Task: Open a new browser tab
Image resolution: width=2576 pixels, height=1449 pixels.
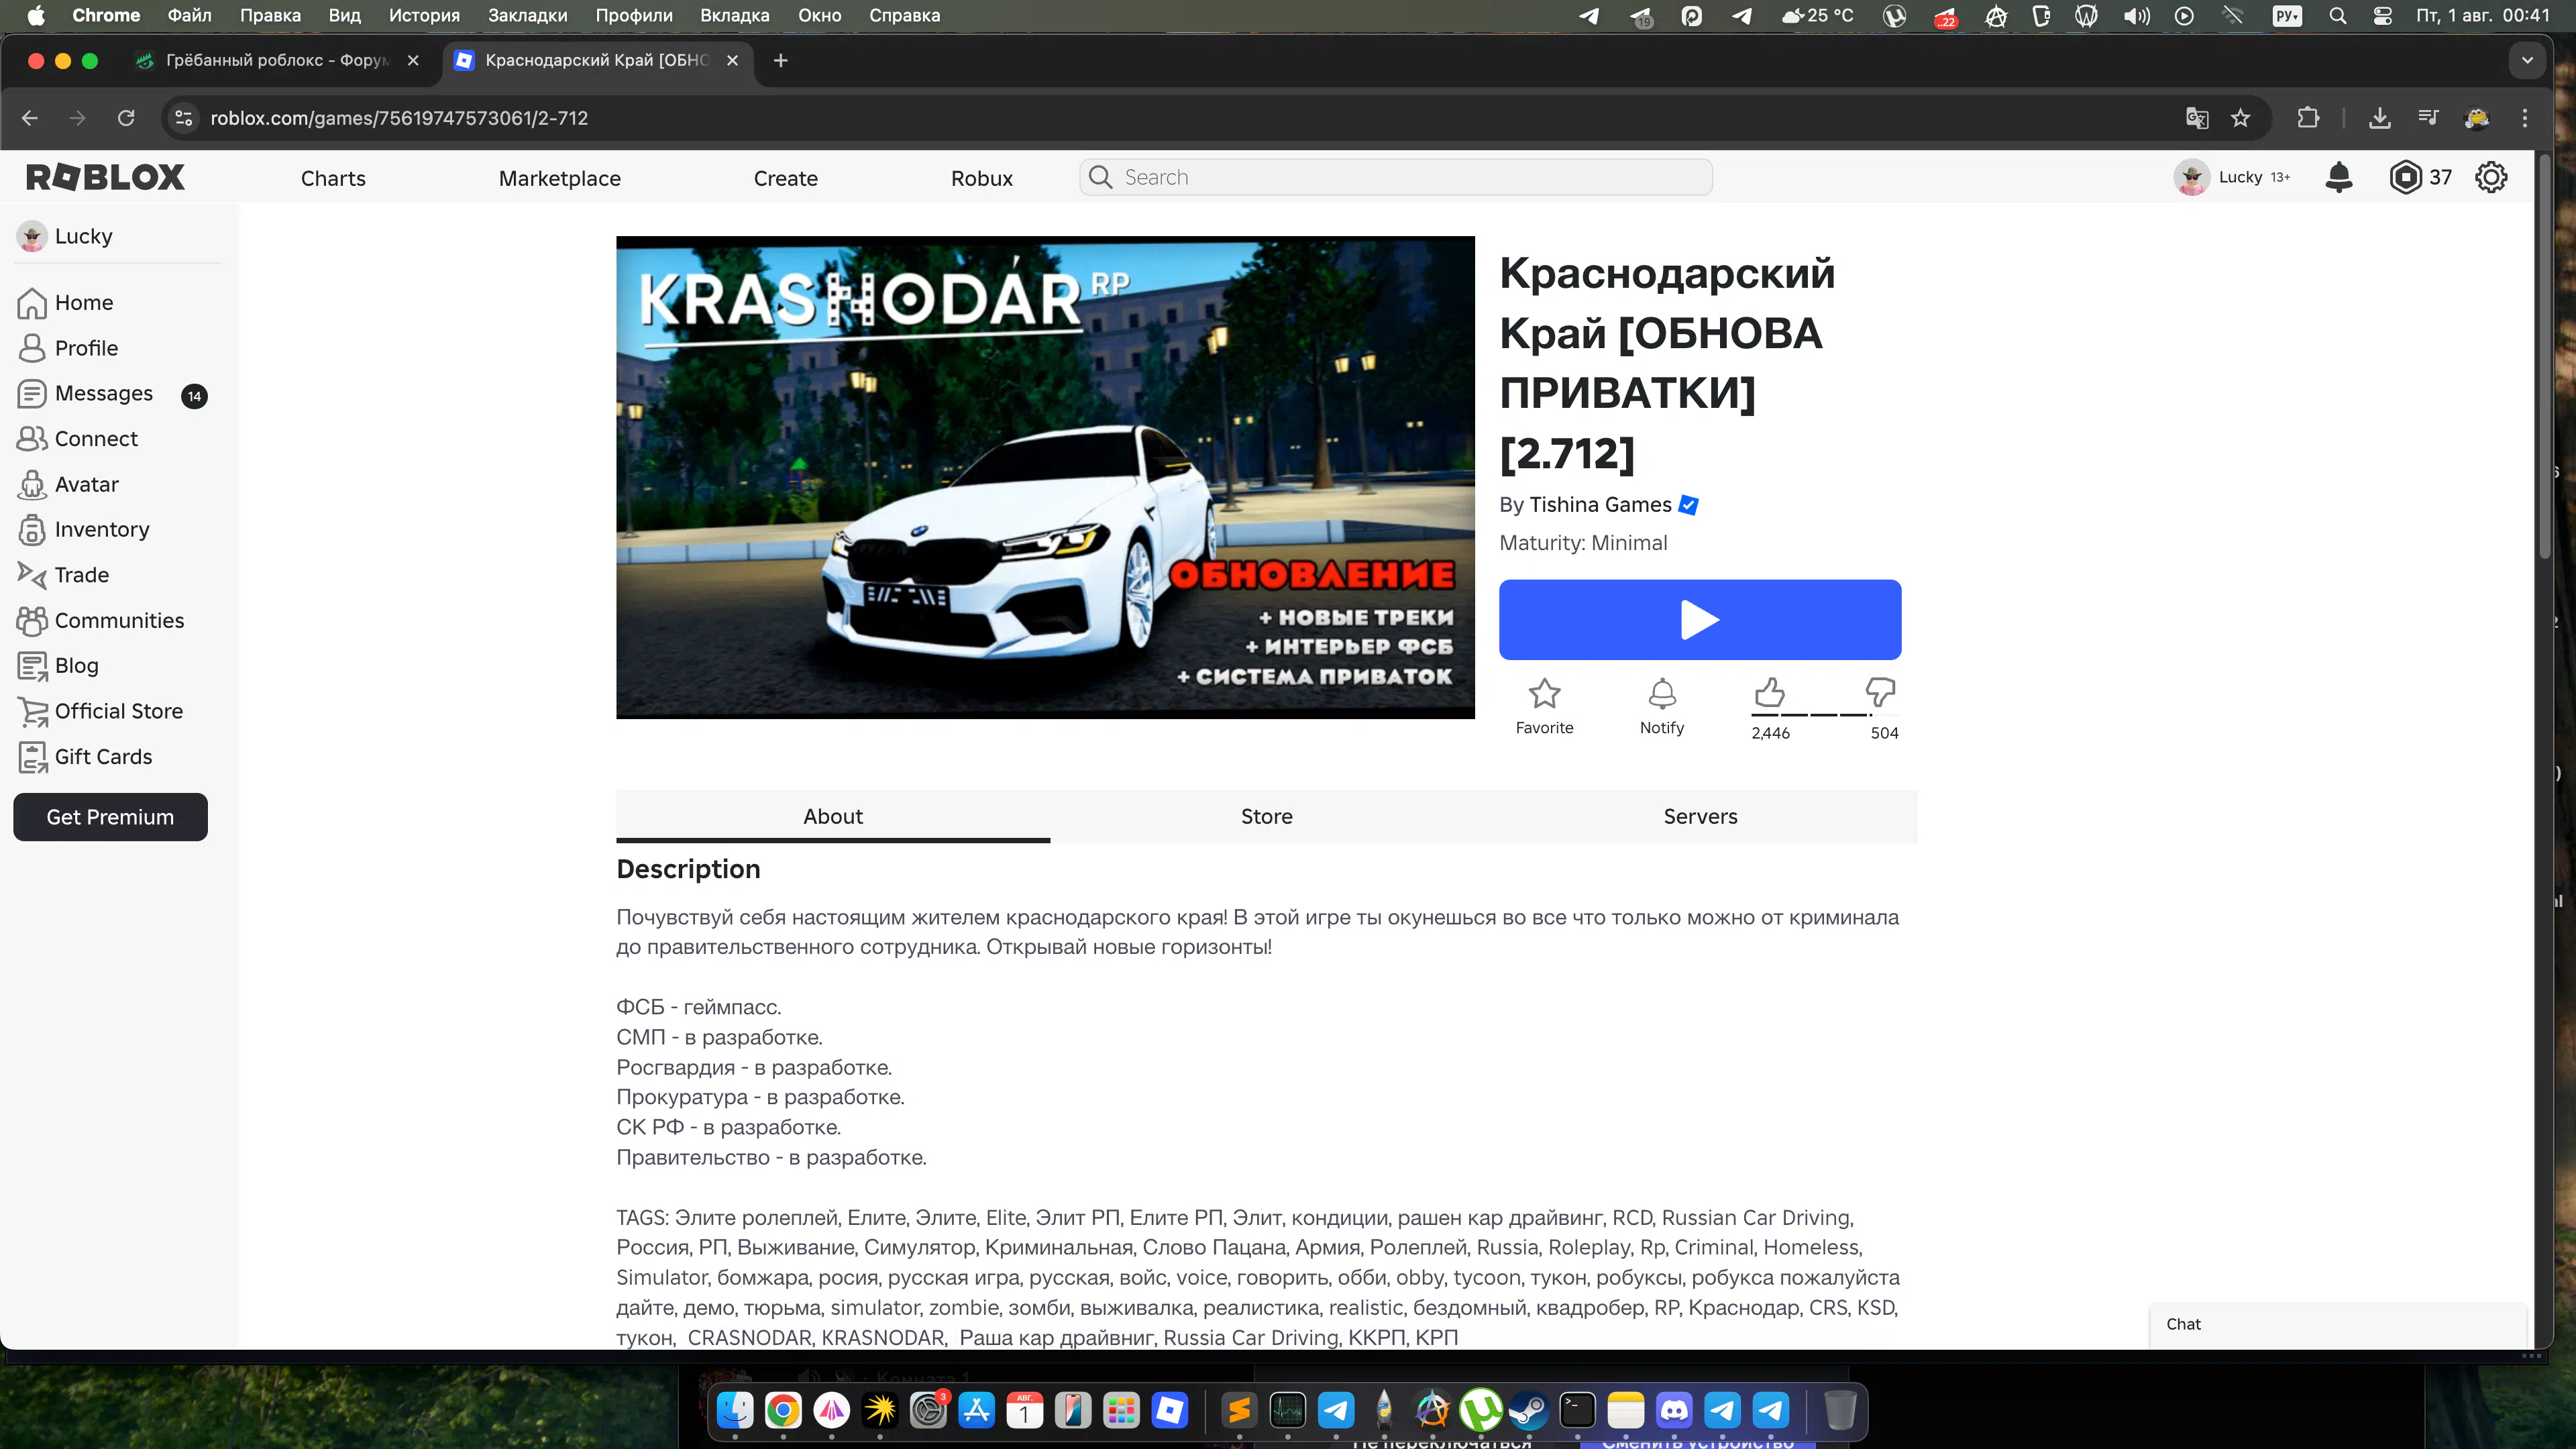Action: [781, 60]
